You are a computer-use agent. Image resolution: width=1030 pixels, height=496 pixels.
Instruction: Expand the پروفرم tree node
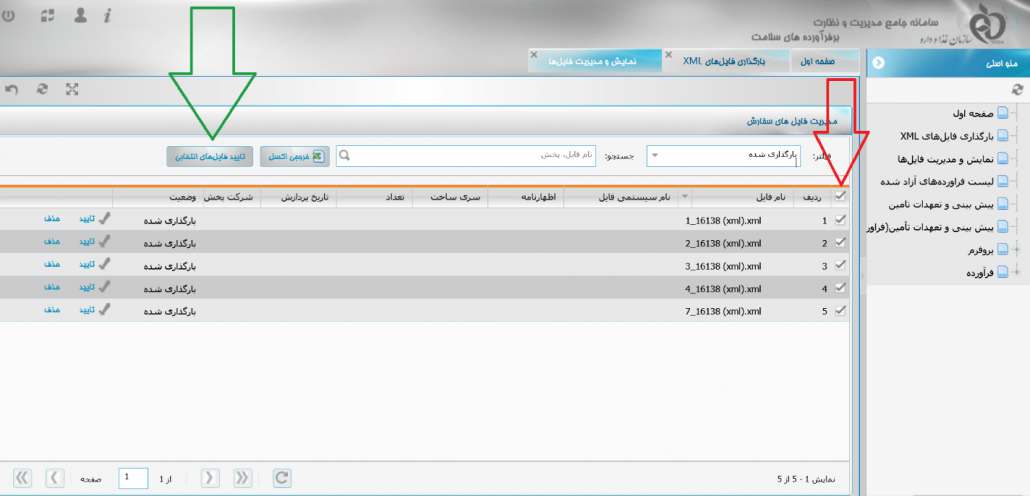click(x=1017, y=250)
